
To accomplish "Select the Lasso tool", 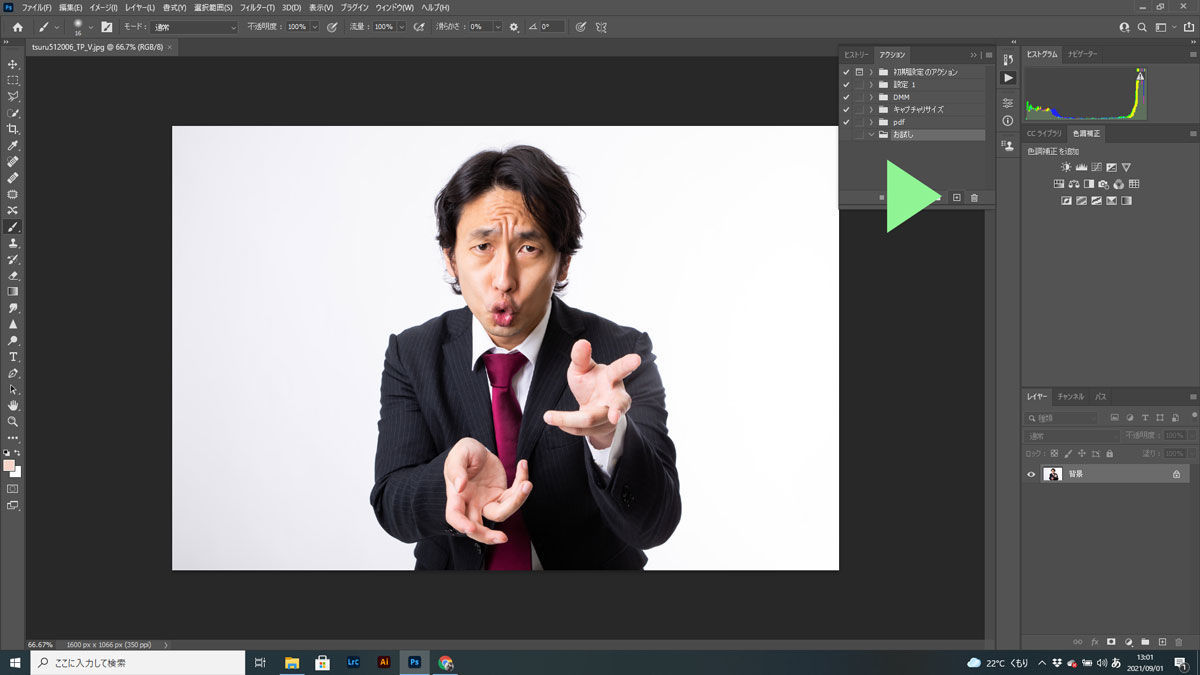I will [x=13, y=96].
